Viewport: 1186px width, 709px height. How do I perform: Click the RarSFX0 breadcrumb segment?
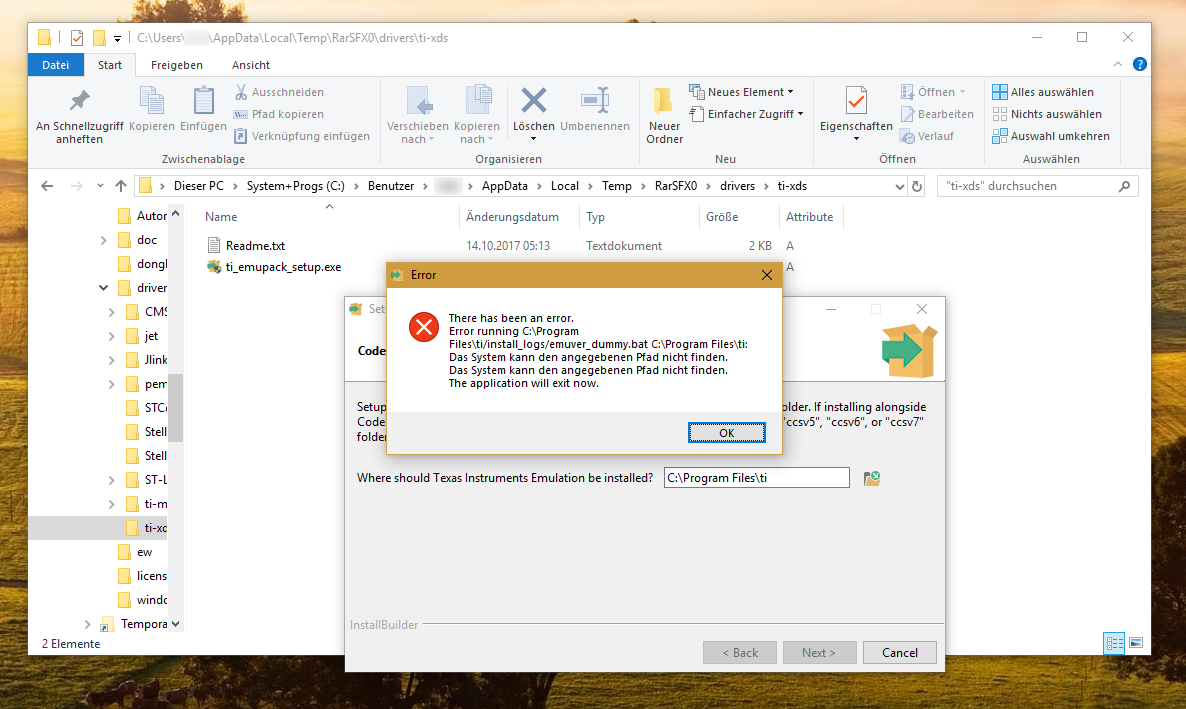click(675, 186)
